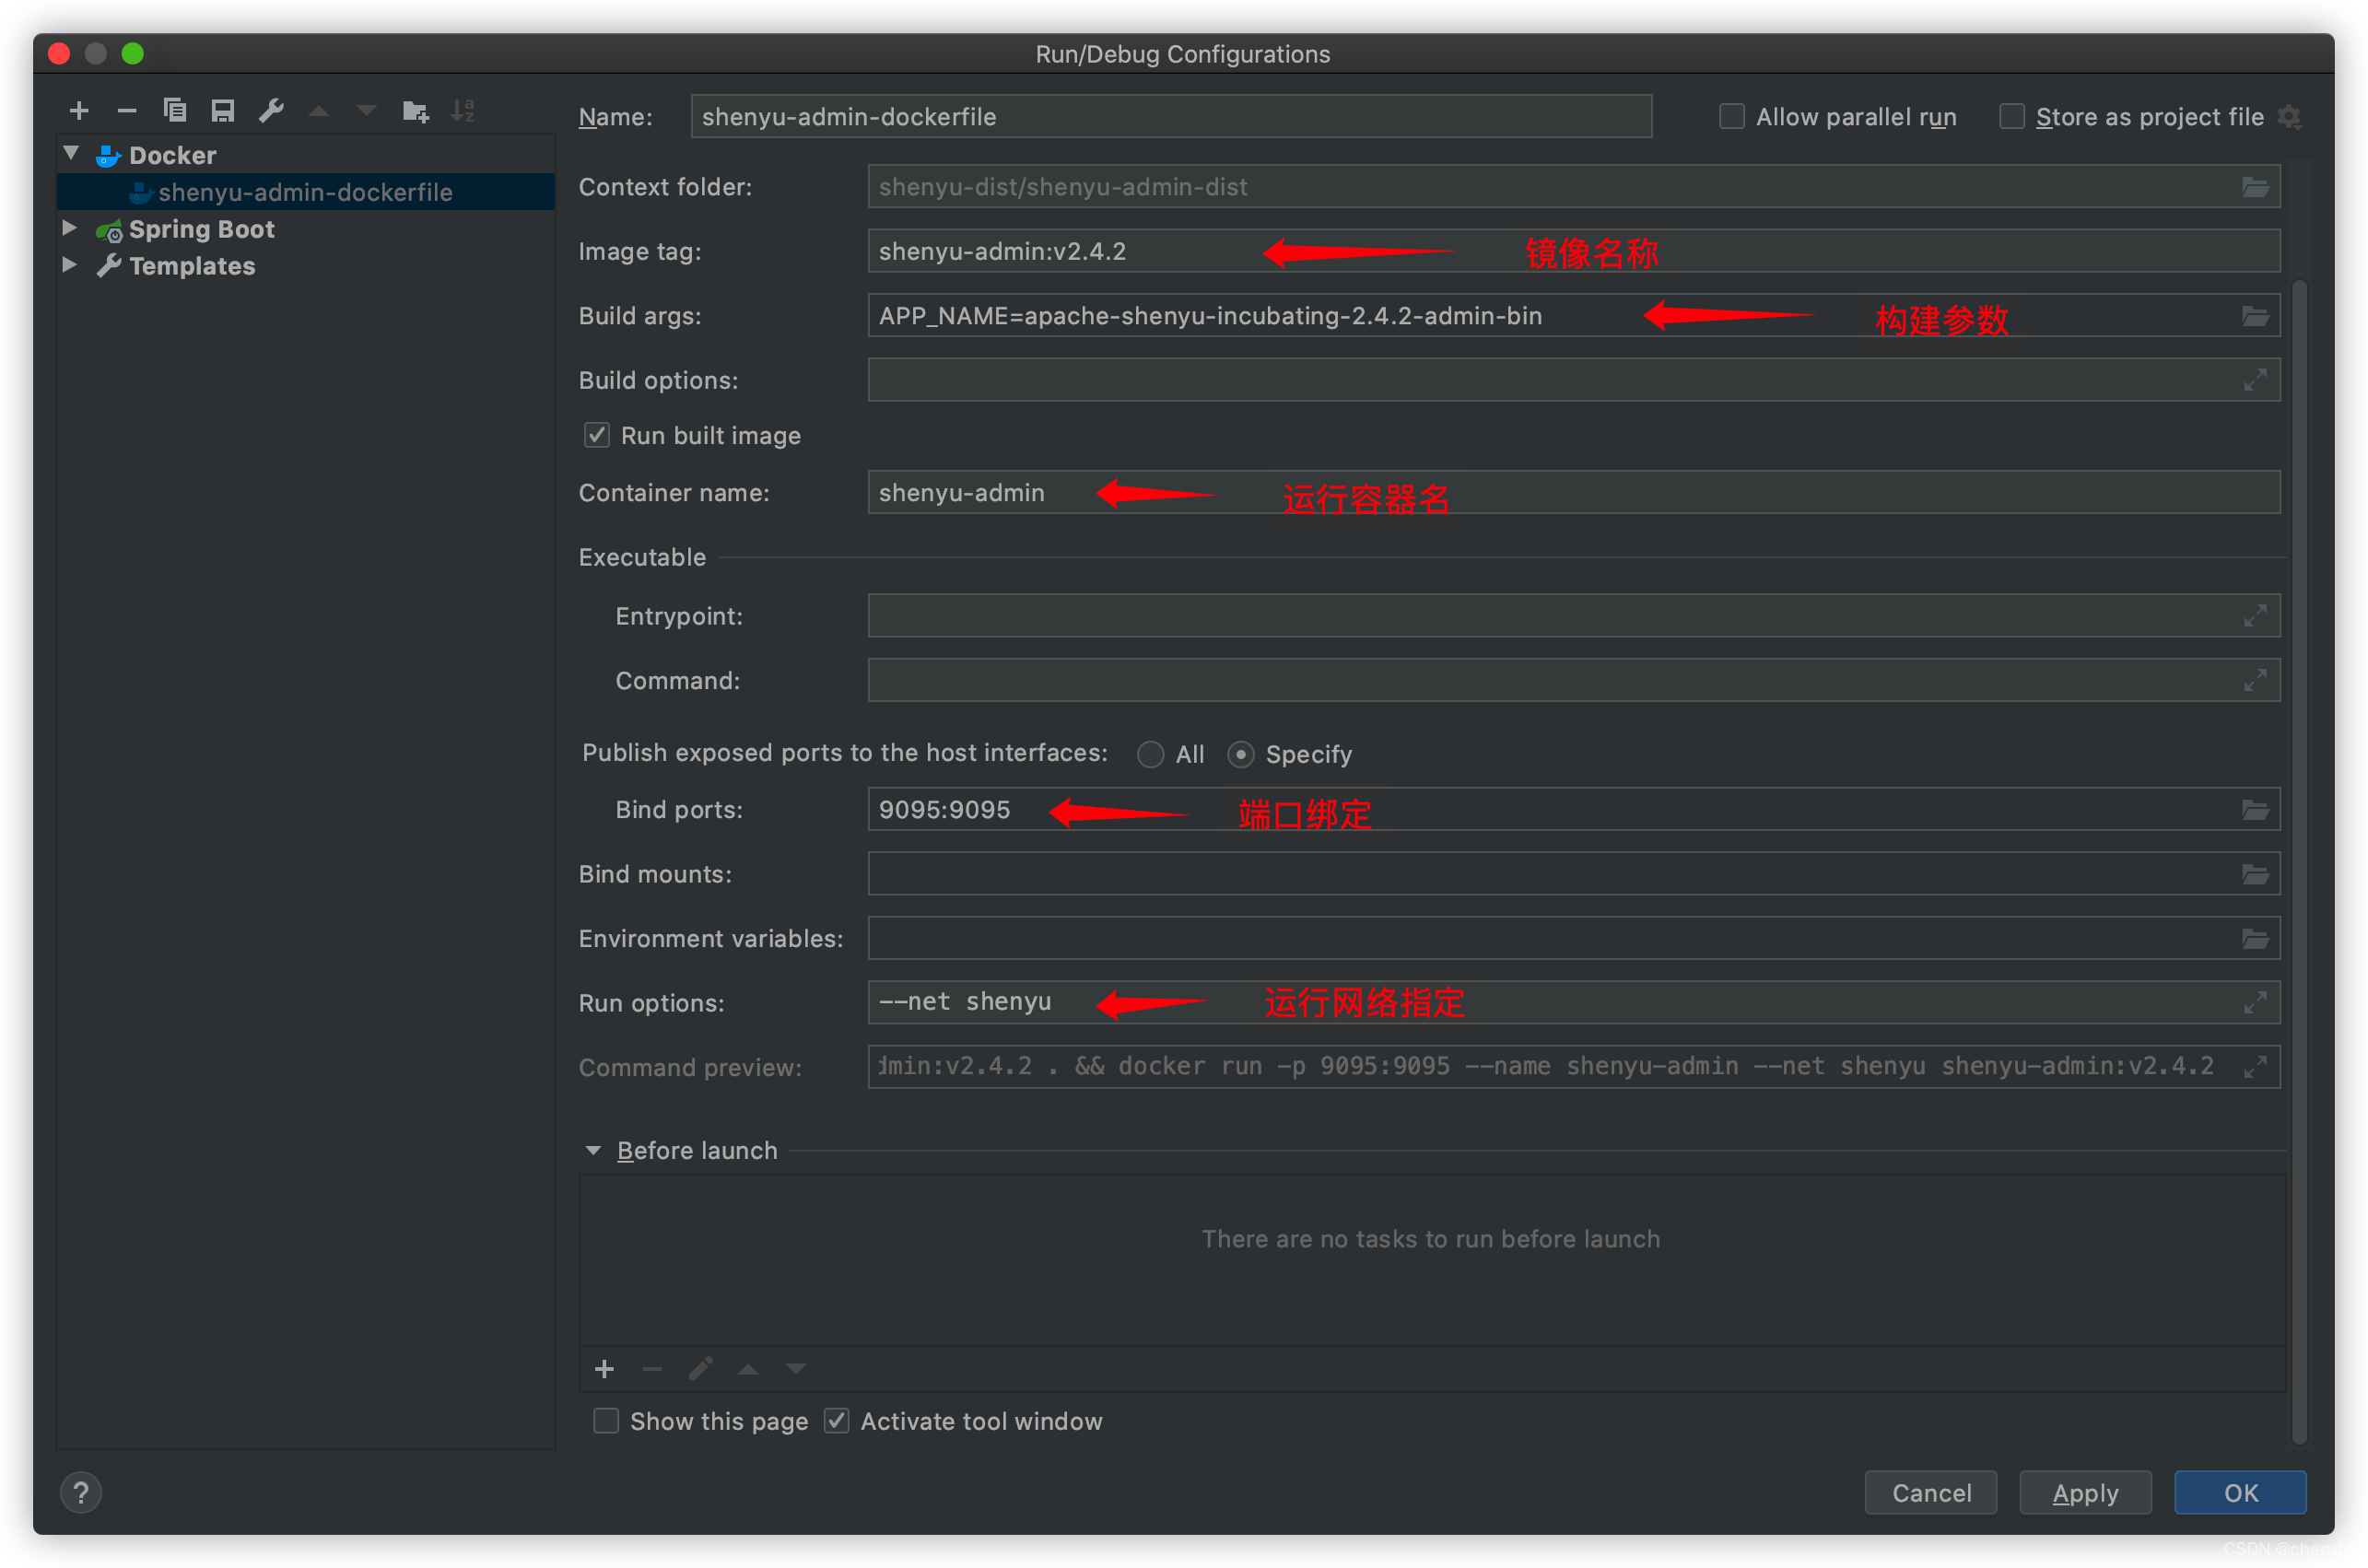
Task: Browse for the context folder
Action: point(2254,187)
